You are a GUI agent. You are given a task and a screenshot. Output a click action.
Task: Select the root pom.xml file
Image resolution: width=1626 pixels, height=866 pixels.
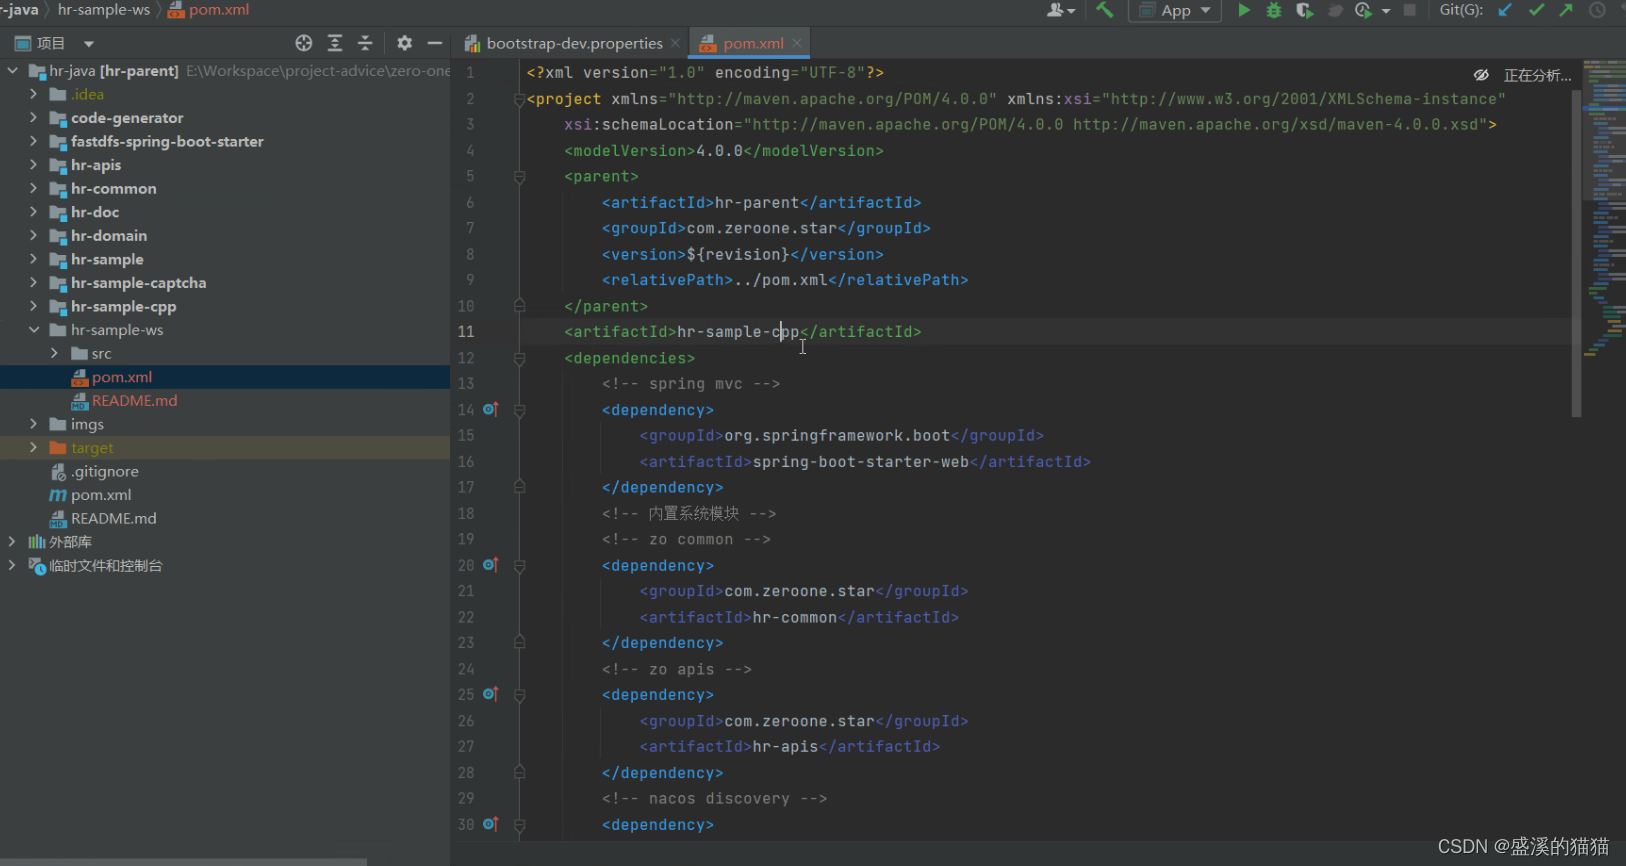101,495
